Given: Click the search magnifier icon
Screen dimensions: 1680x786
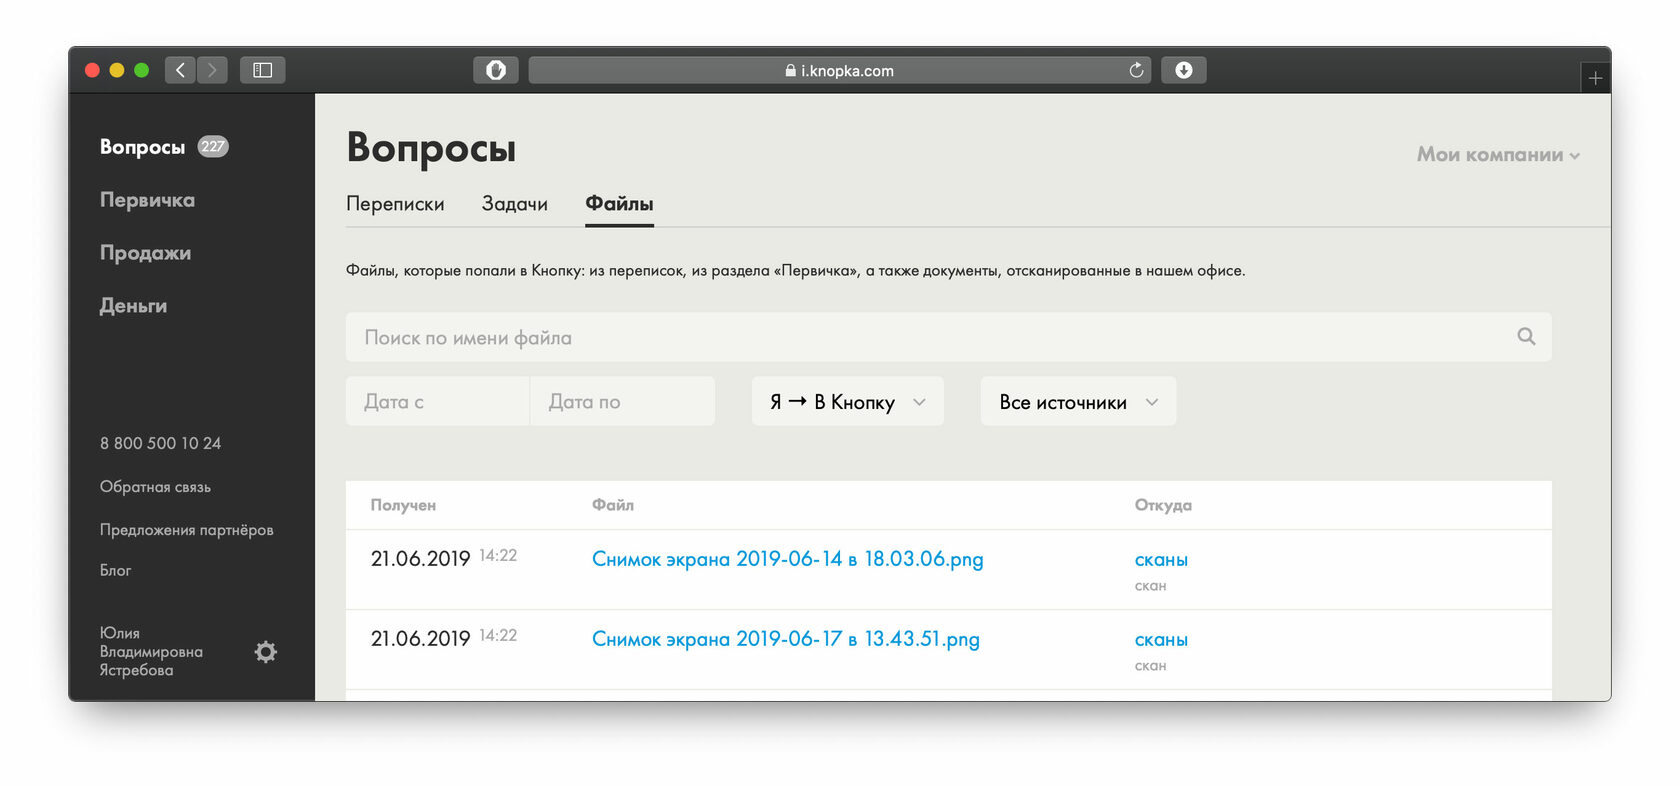Looking at the screenshot, I should point(1526,337).
